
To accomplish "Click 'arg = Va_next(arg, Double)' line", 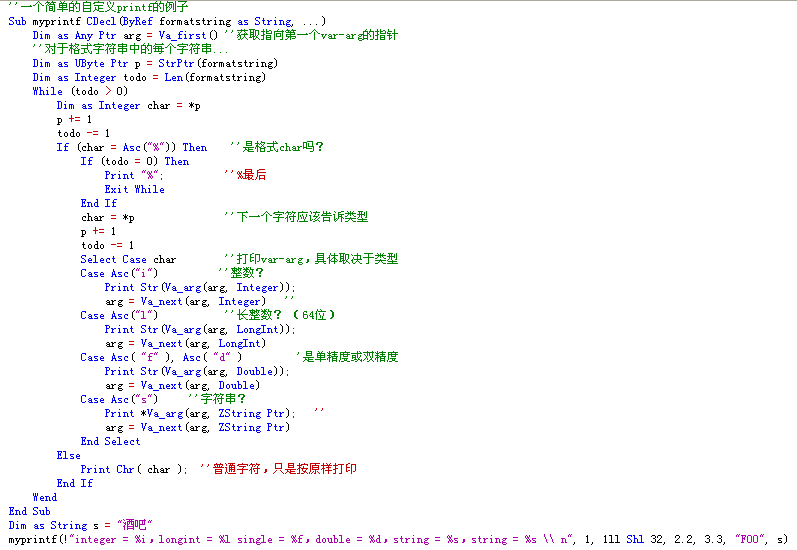I will [182, 386].
